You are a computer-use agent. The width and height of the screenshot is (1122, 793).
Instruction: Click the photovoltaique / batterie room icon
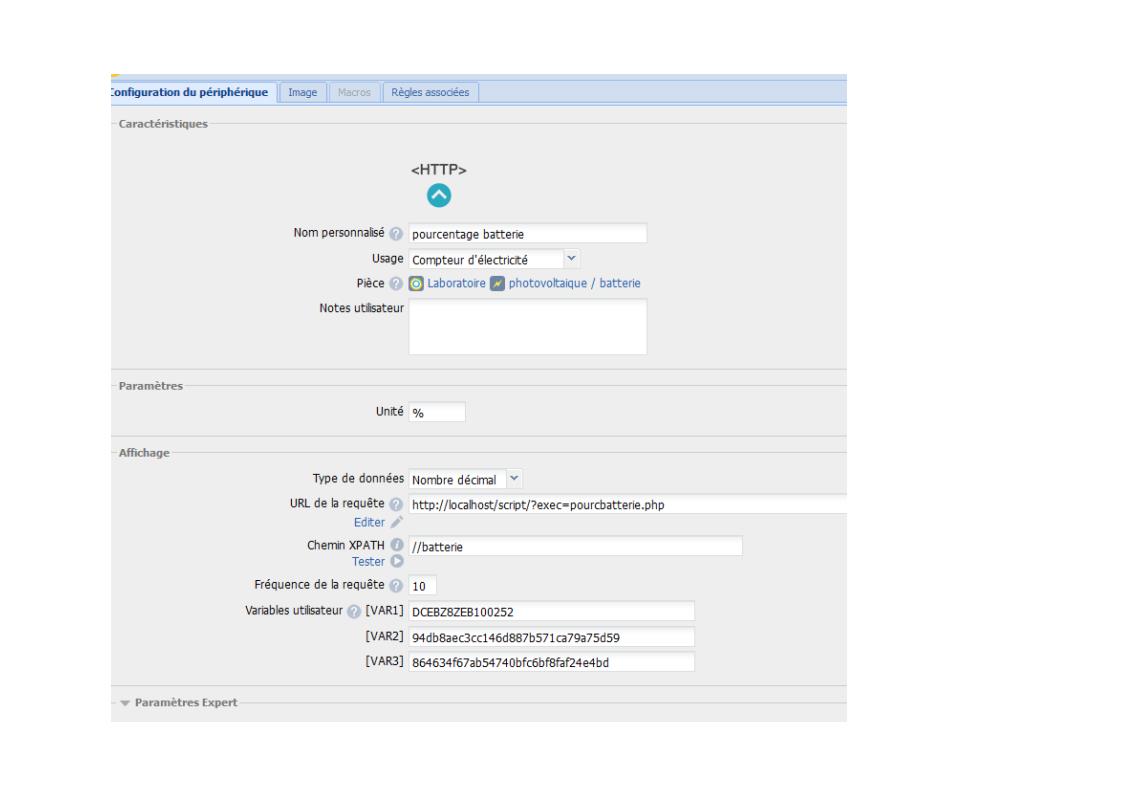coord(498,284)
